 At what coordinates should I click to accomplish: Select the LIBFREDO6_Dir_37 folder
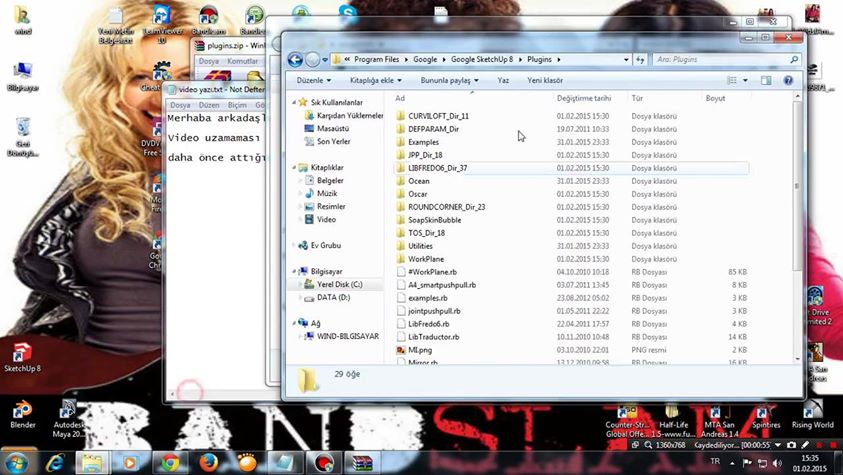click(x=437, y=168)
